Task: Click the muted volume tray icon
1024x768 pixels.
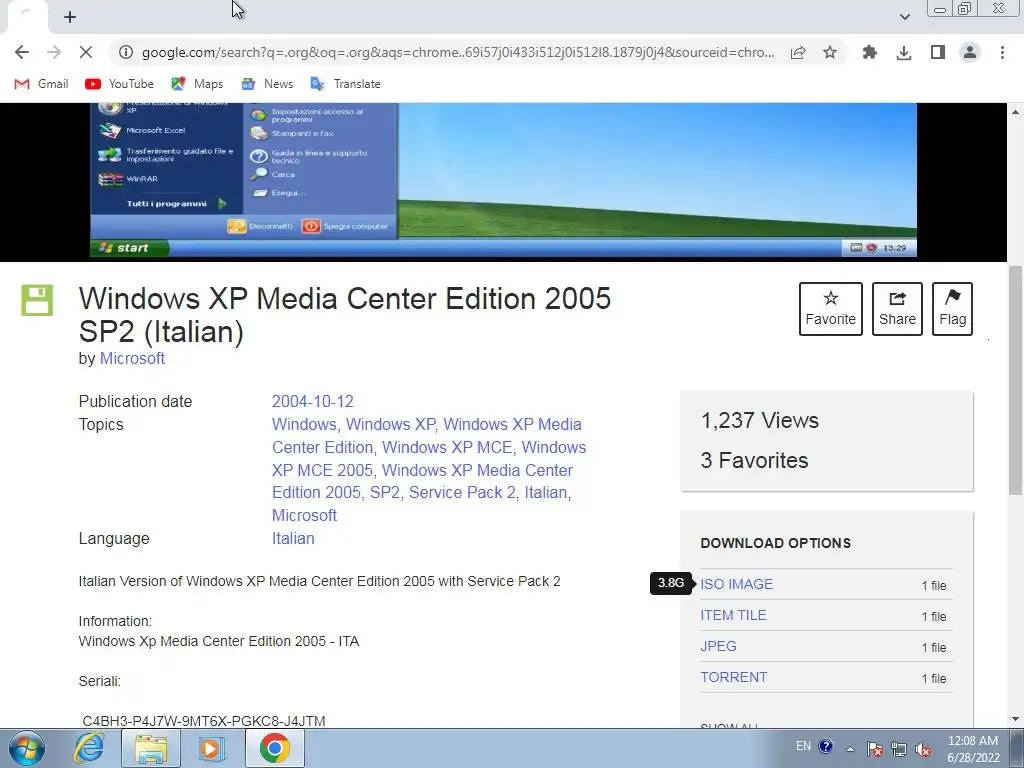Action: point(923,748)
